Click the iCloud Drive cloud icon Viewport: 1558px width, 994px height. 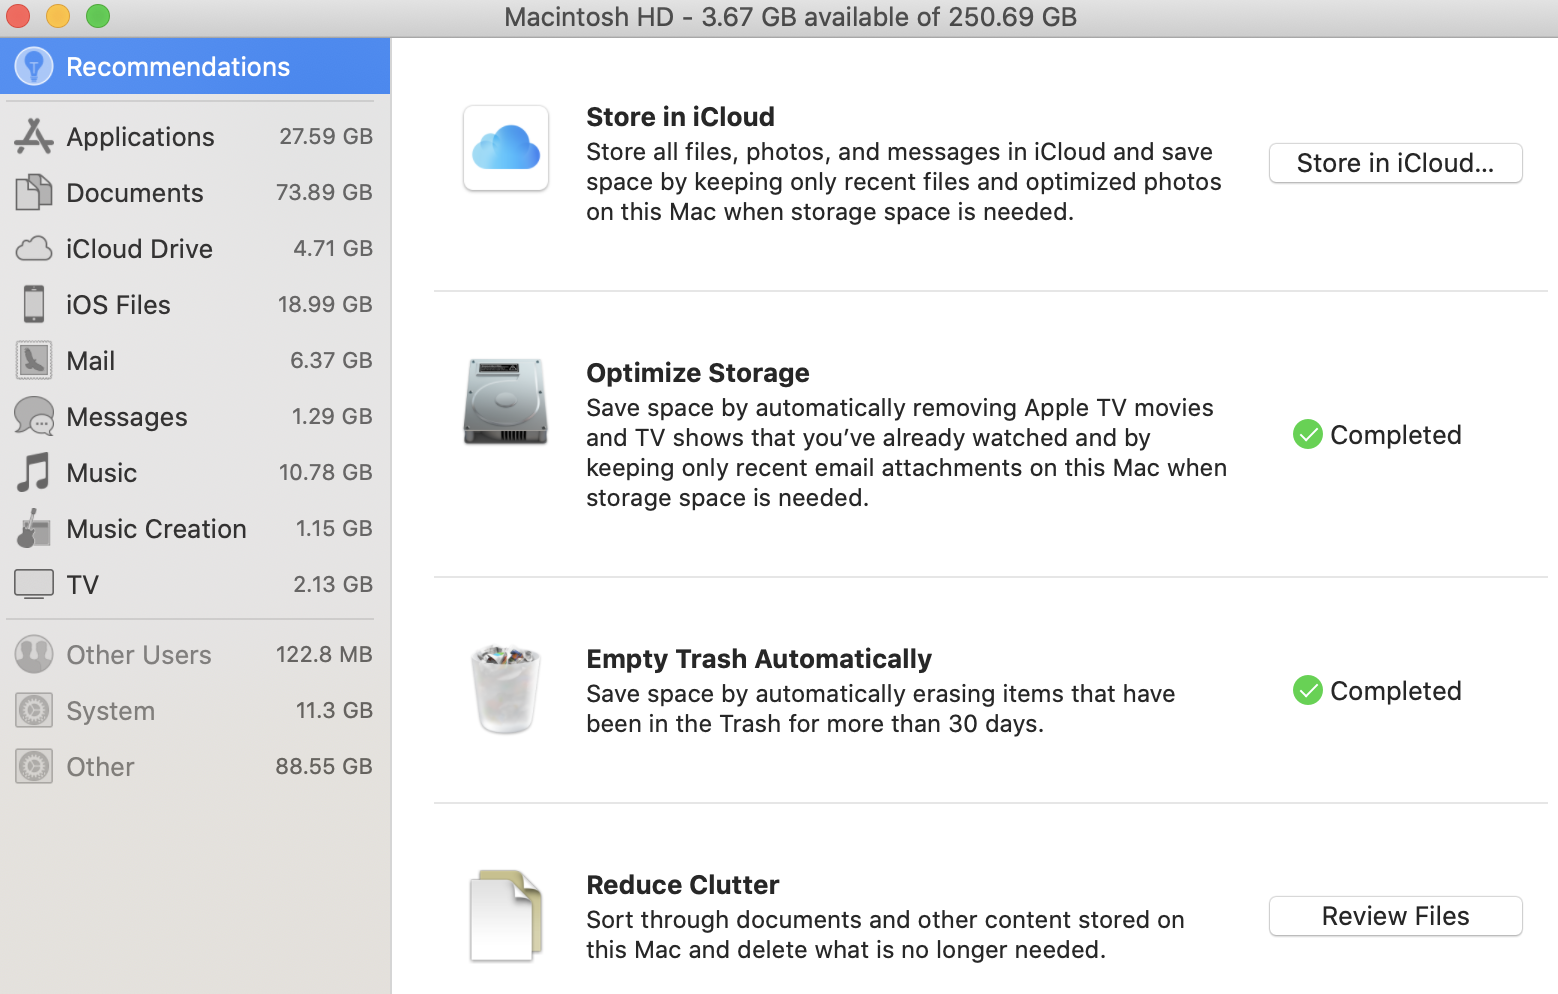coord(34,248)
